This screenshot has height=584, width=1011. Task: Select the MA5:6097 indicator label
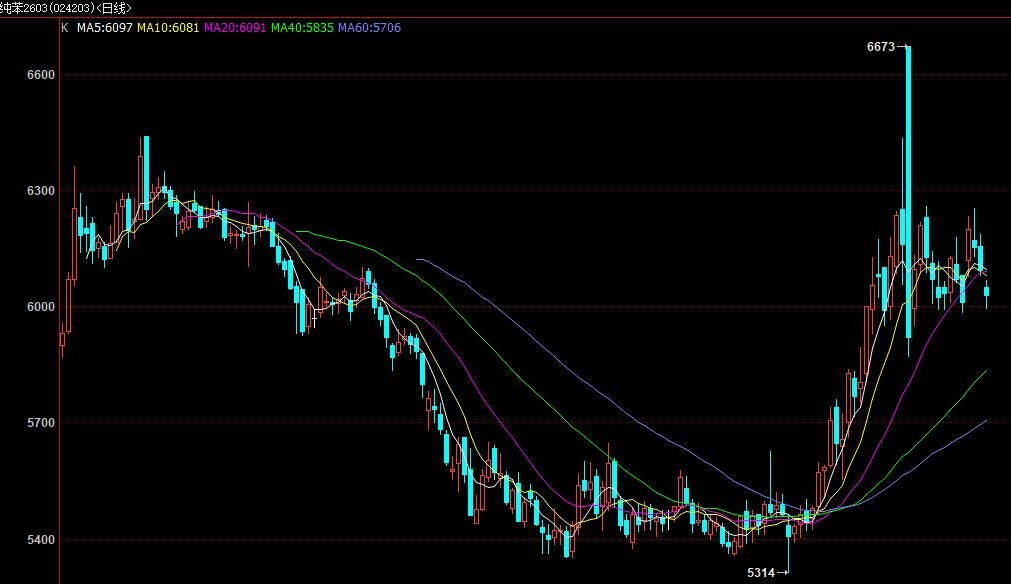point(104,28)
